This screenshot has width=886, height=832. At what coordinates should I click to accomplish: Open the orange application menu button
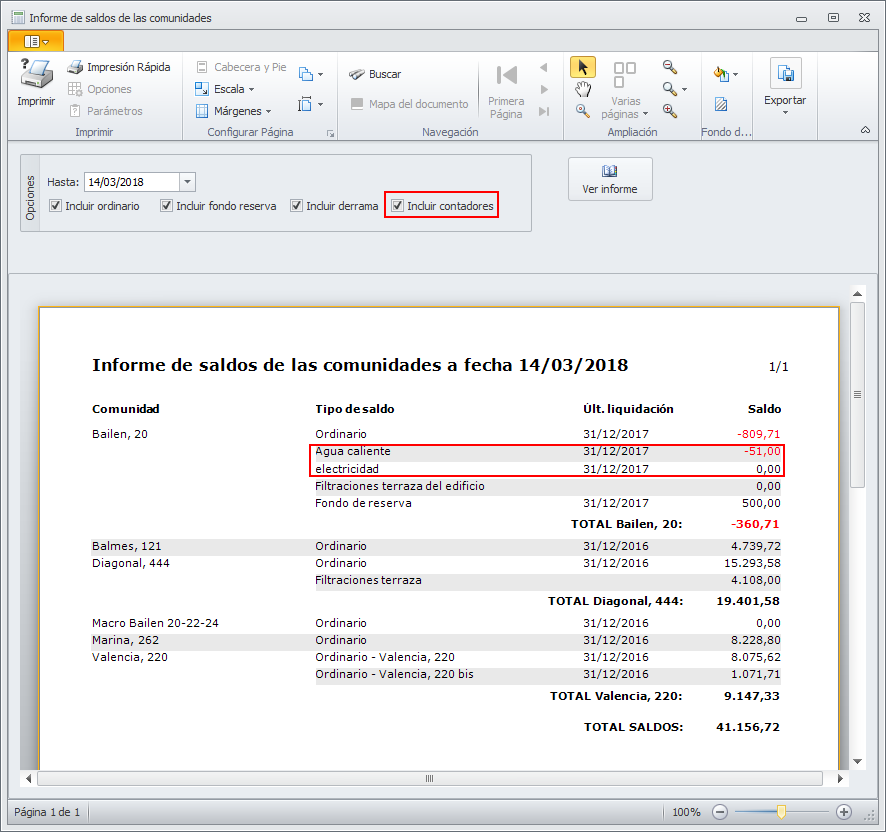[35, 41]
